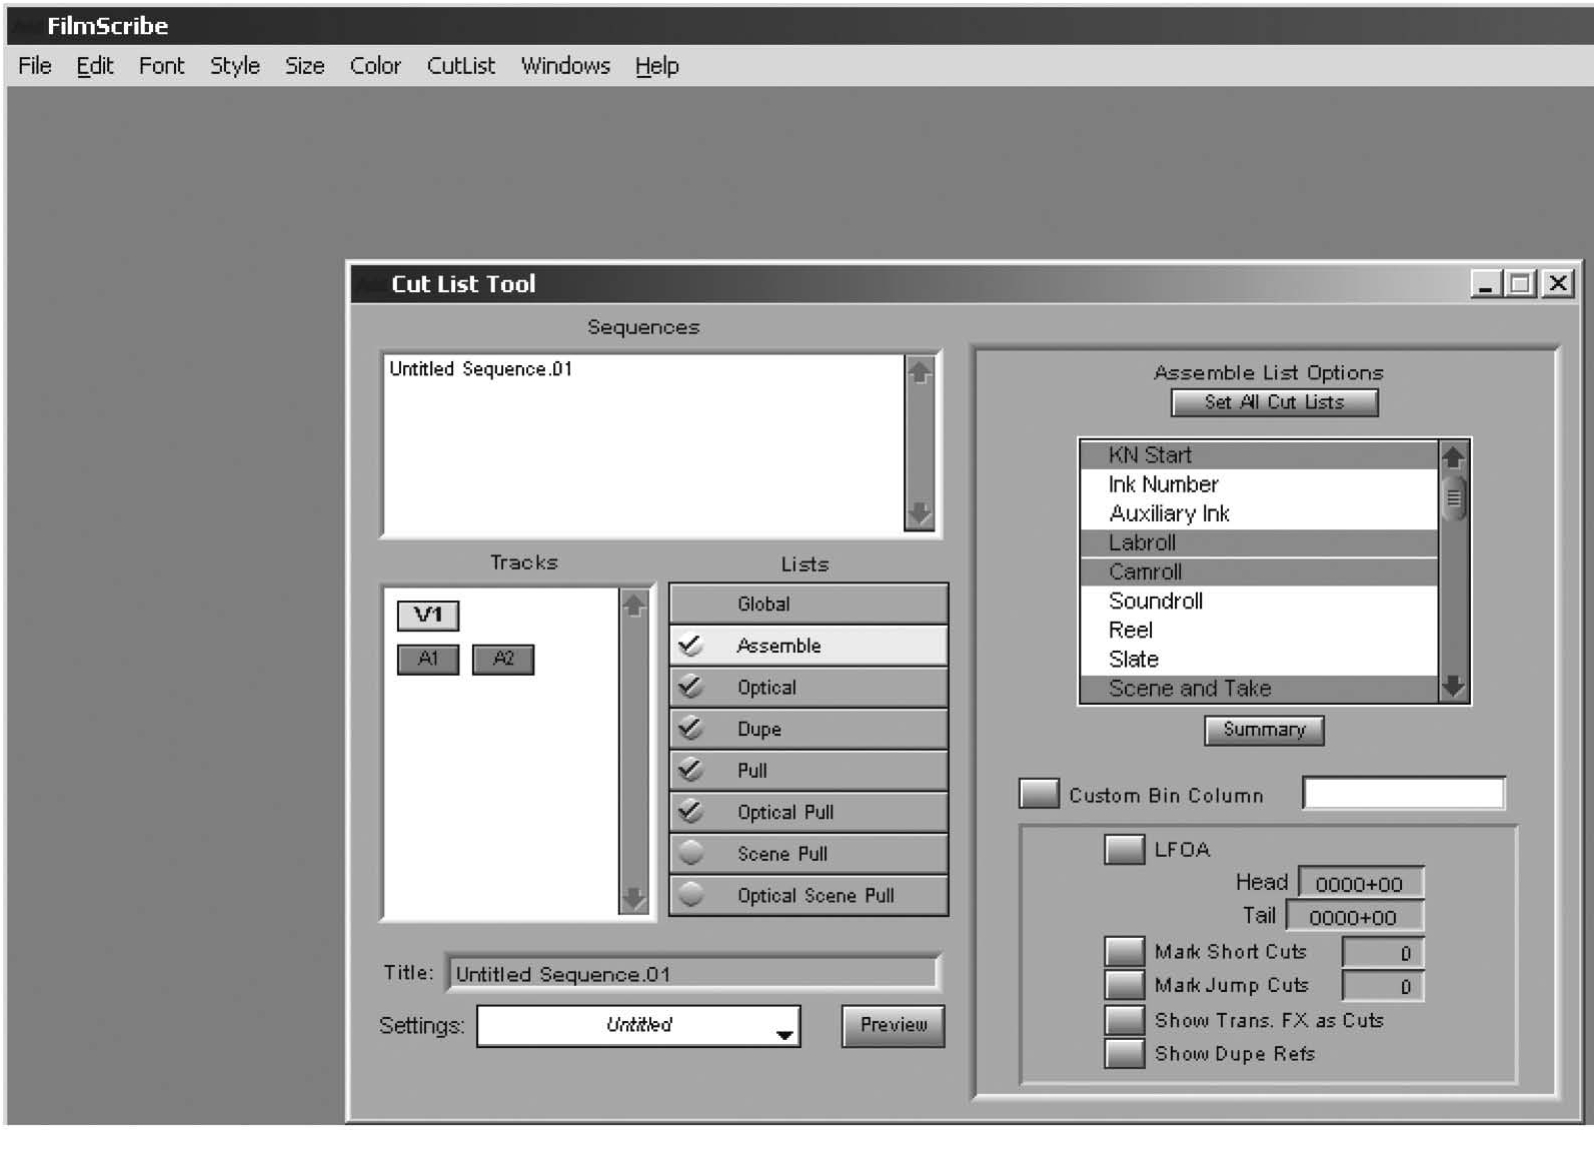The width and height of the screenshot is (1594, 1152).
Task: Open the Font menu
Action: 162,66
